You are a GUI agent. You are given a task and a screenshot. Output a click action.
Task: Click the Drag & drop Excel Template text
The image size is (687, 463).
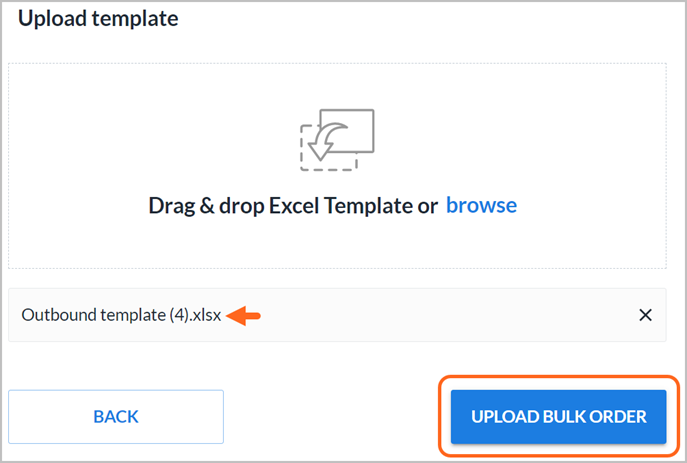coord(293,205)
